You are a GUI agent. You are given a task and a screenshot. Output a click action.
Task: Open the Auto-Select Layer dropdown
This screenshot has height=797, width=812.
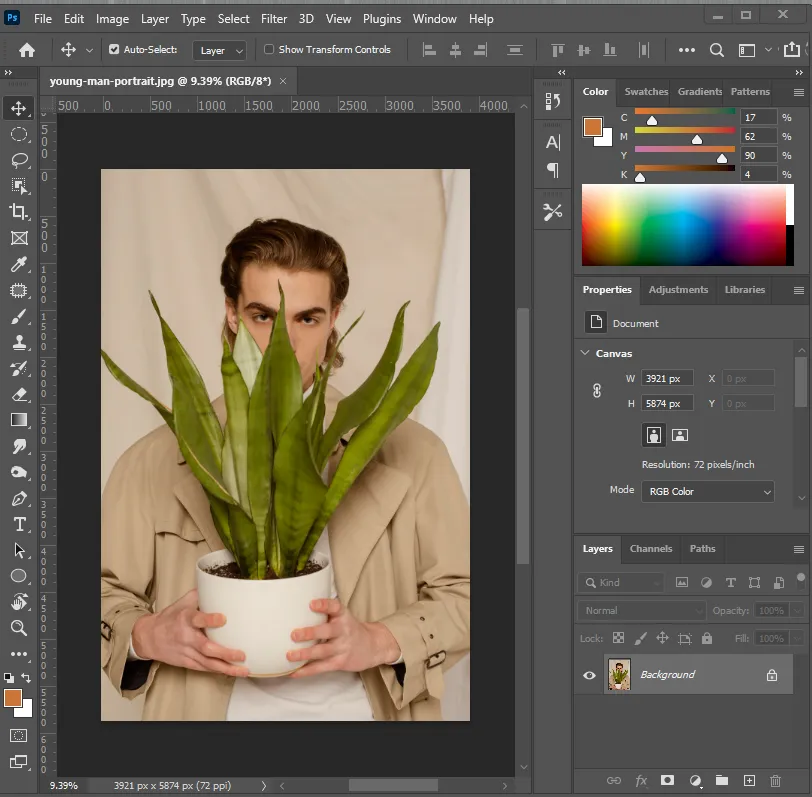point(221,50)
